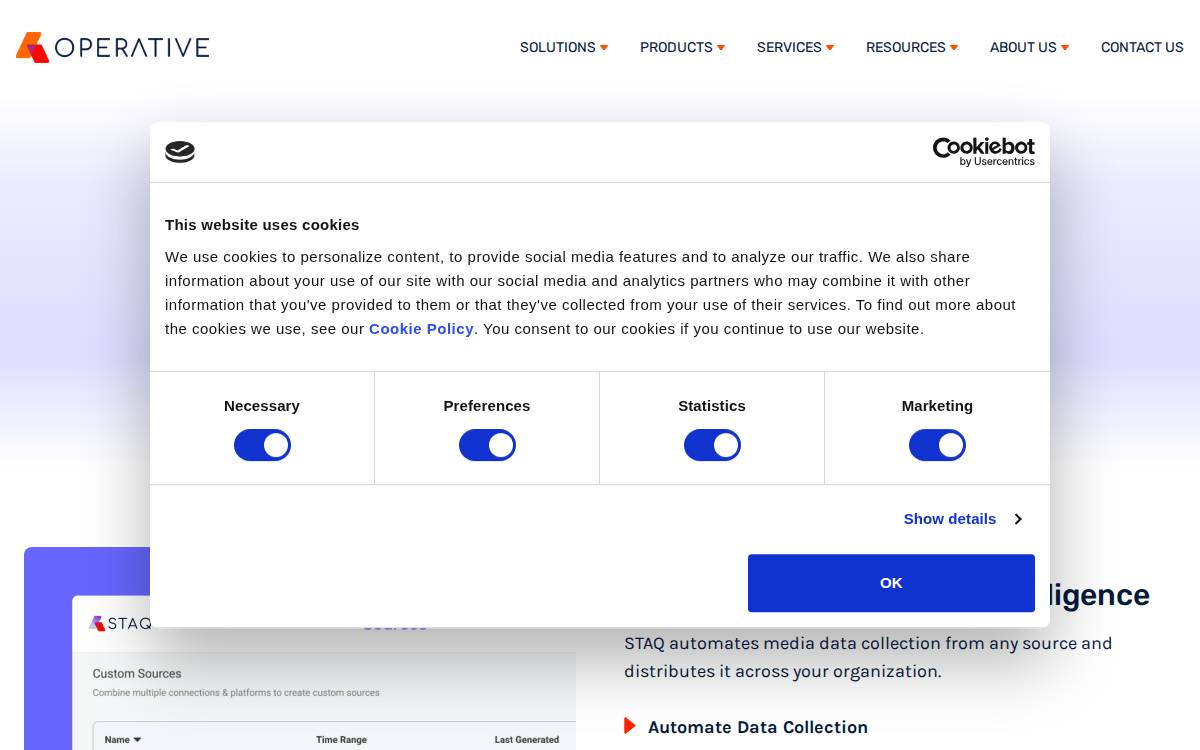Viewport: 1200px width, 750px height.
Task: Click chevron next to Show details
Action: tap(1018, 519)
